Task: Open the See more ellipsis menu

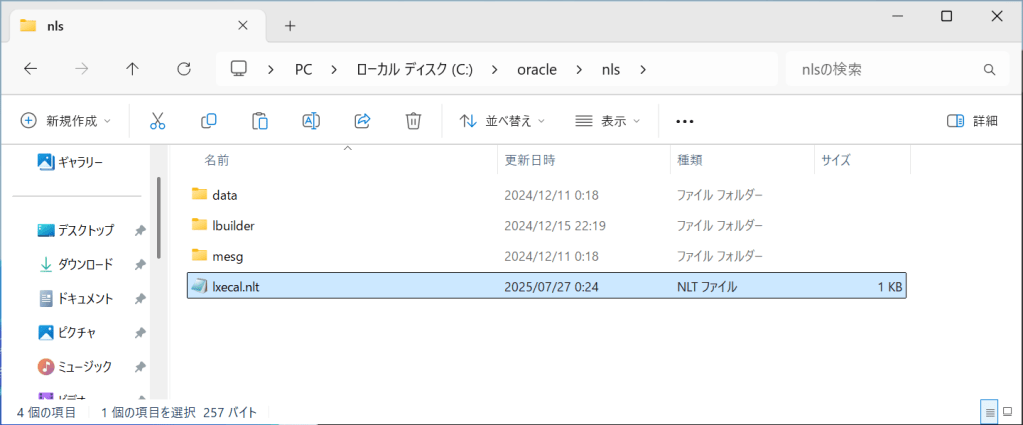Action: coord(684,121)
